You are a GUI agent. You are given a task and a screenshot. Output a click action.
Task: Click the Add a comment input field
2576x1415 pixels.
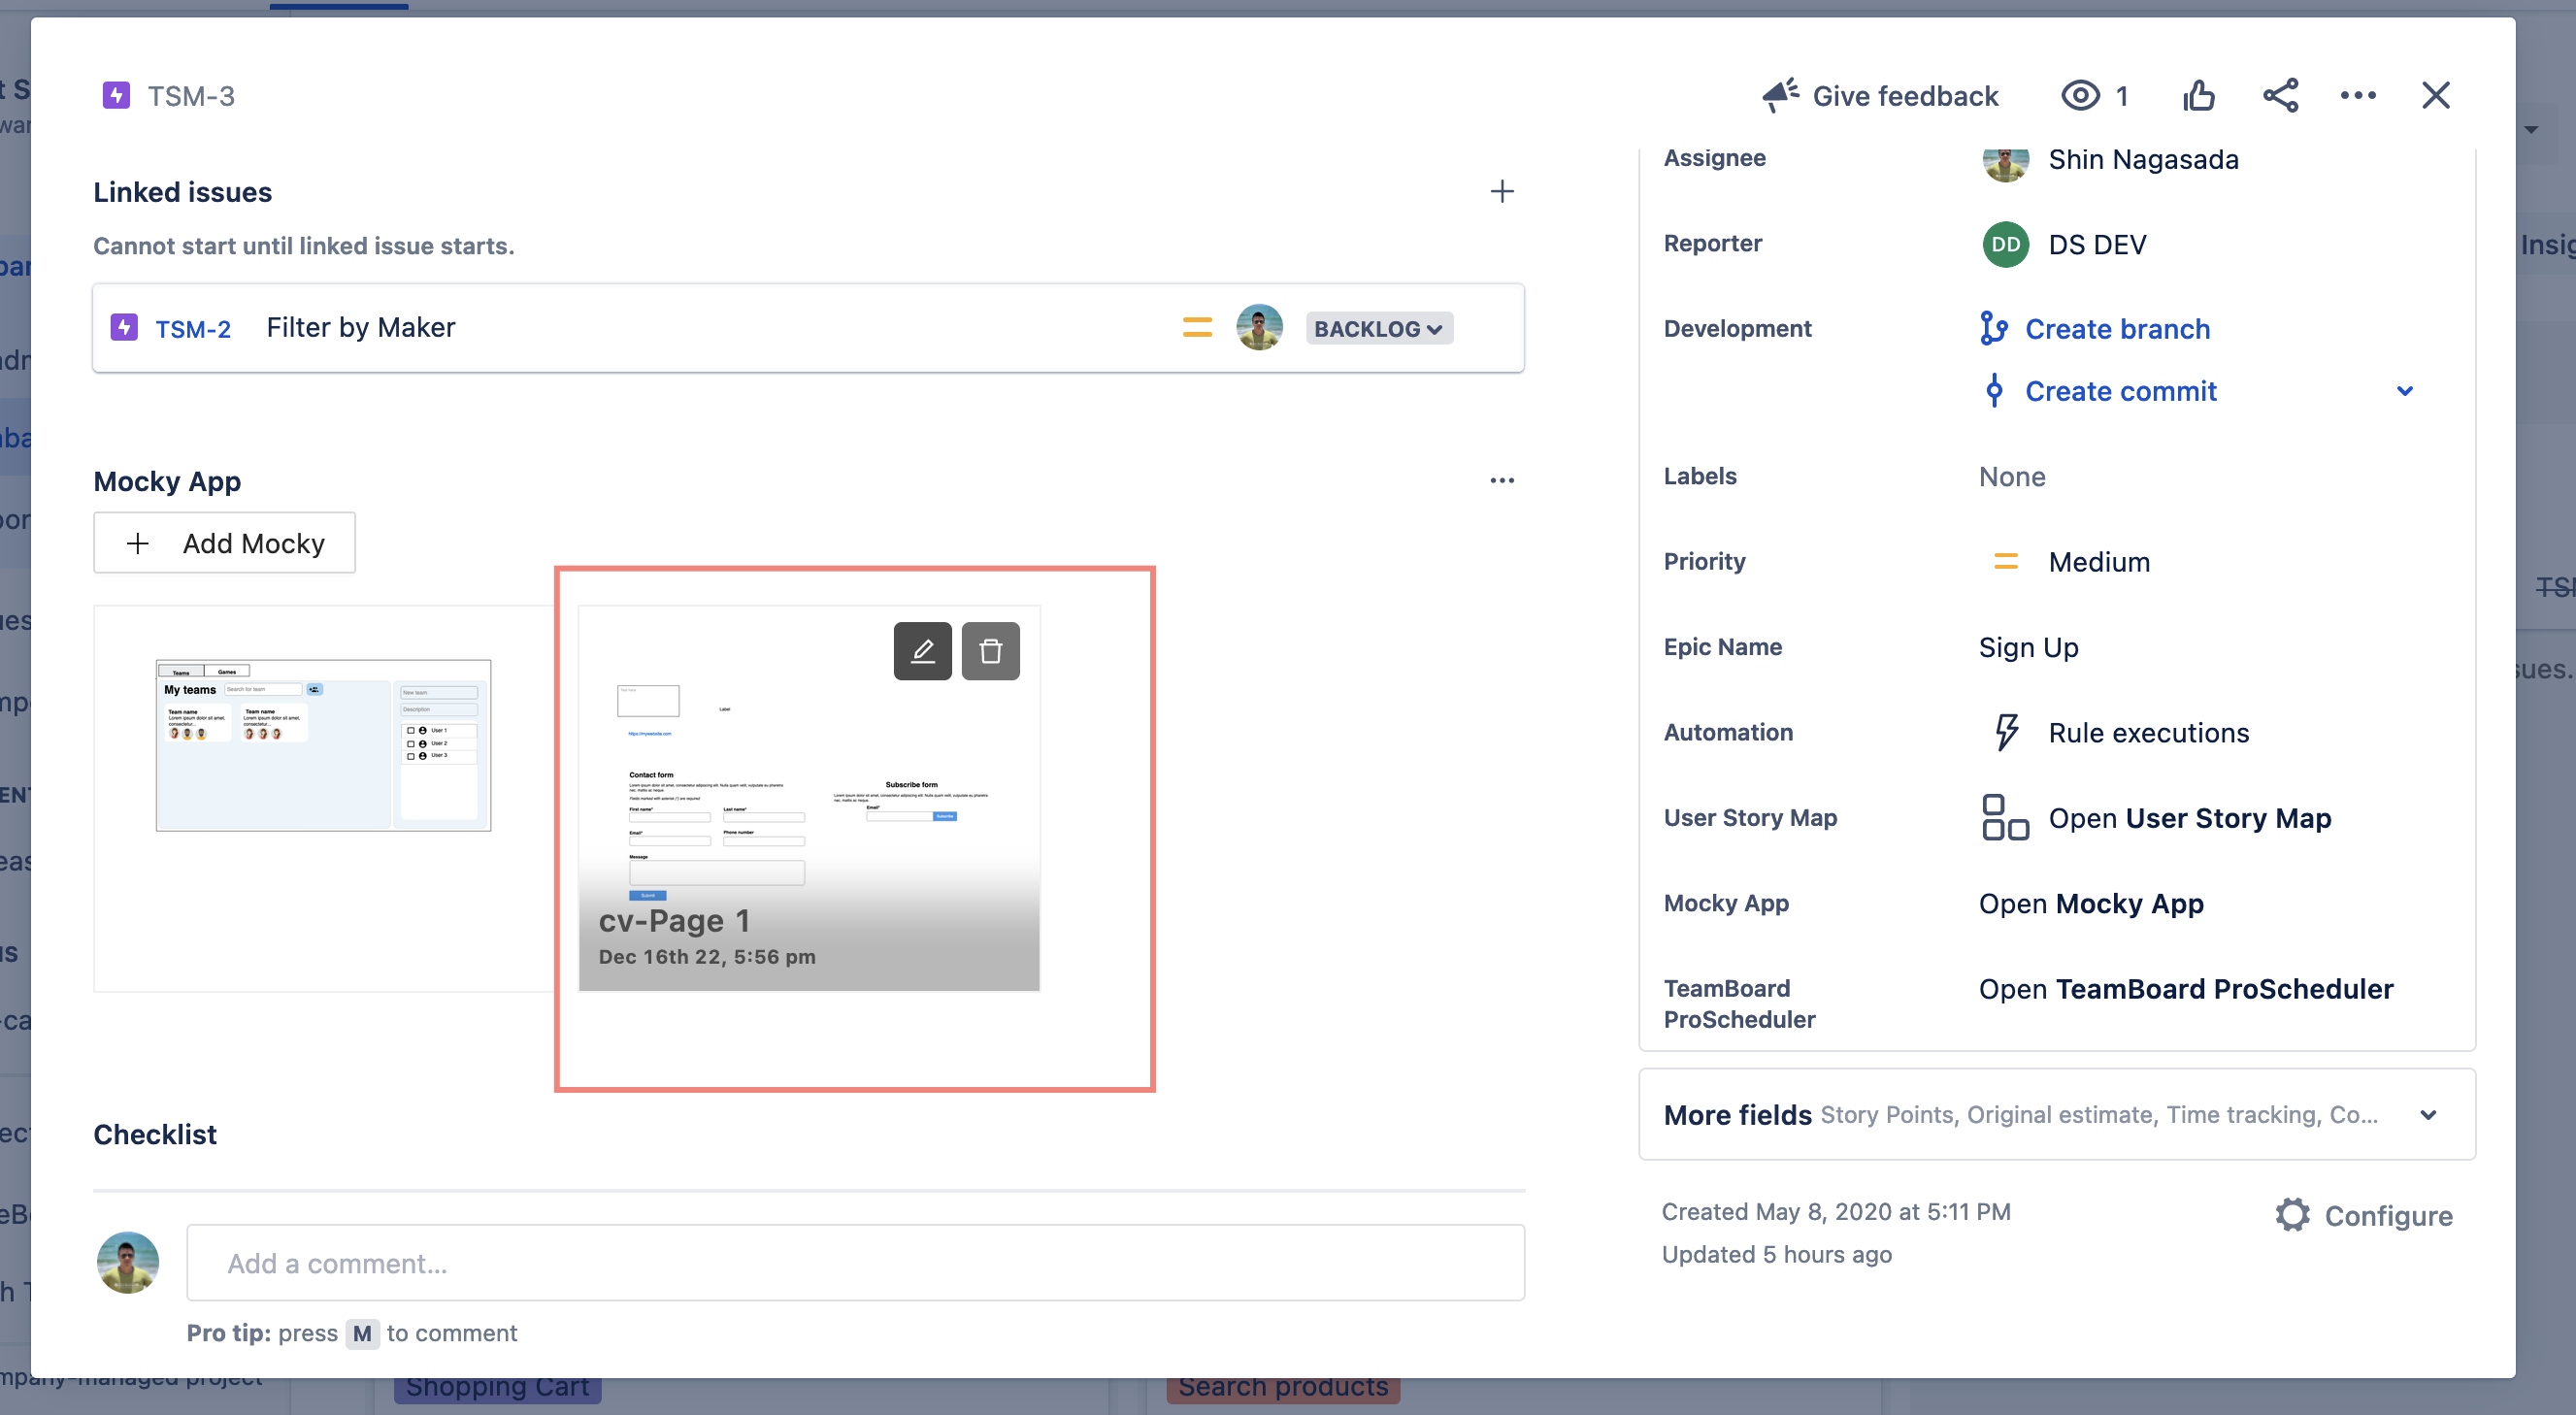[855, 1263]
